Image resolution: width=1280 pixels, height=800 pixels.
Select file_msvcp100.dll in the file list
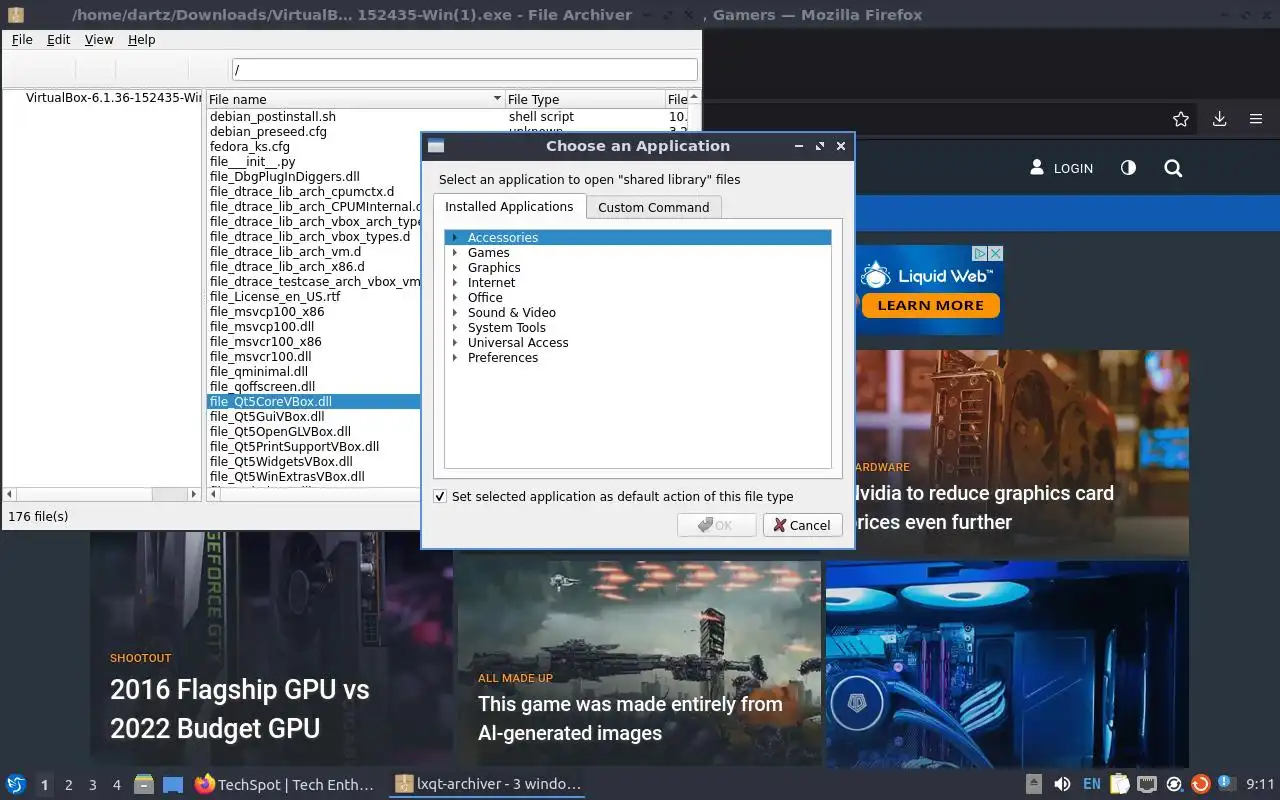coord(262,326)
